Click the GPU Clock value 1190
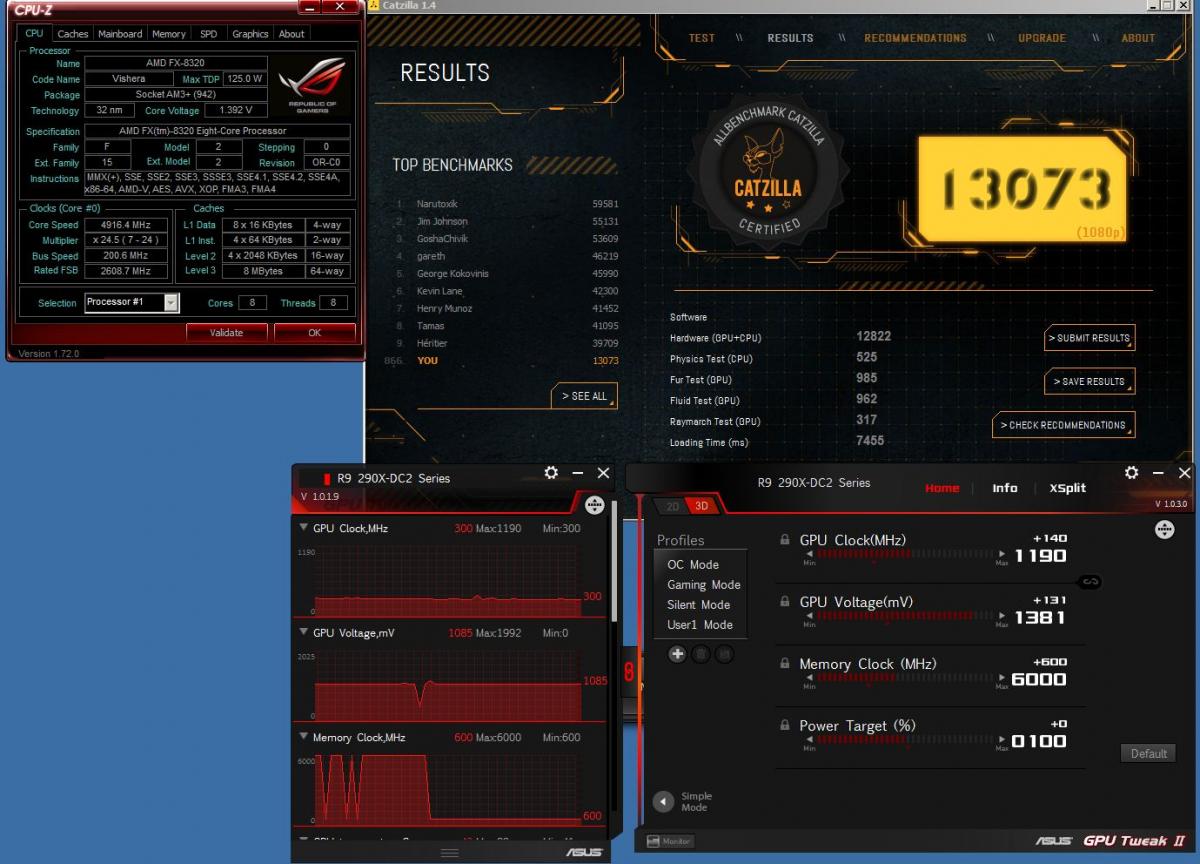 point(1040,556)
